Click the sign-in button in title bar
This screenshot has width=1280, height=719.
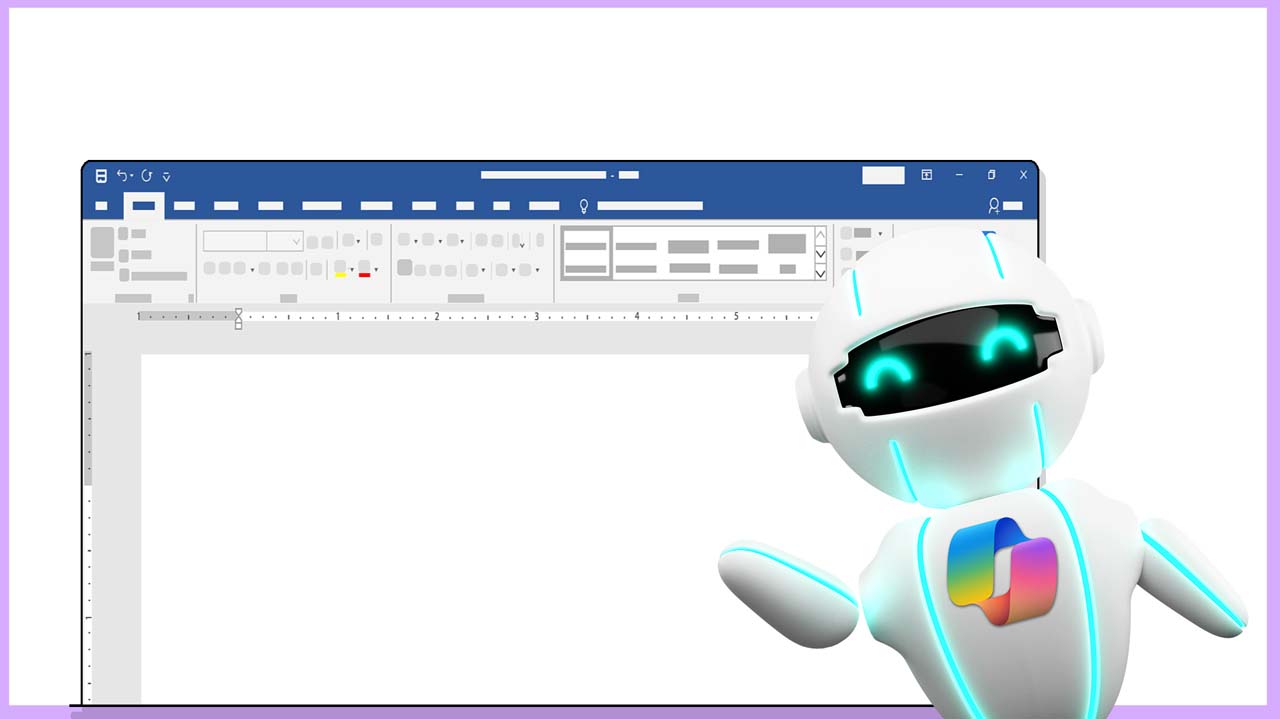[883, 176]
